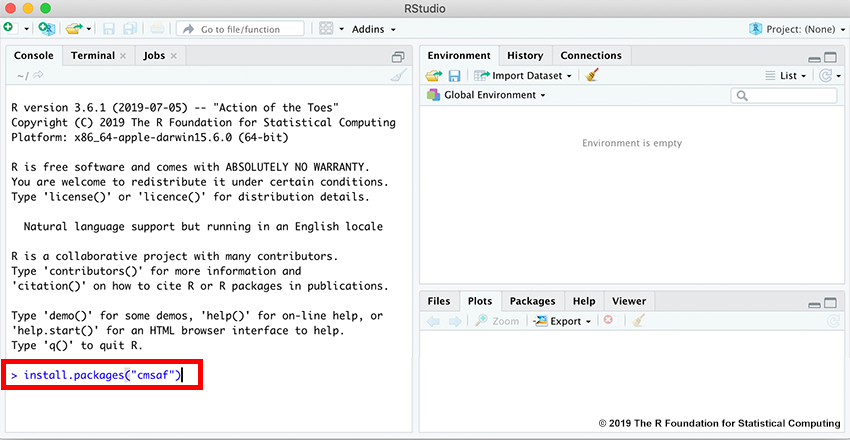The image size is (850, 440).
Task: Click the Refresh plot icon
Action: pos(833,321)
